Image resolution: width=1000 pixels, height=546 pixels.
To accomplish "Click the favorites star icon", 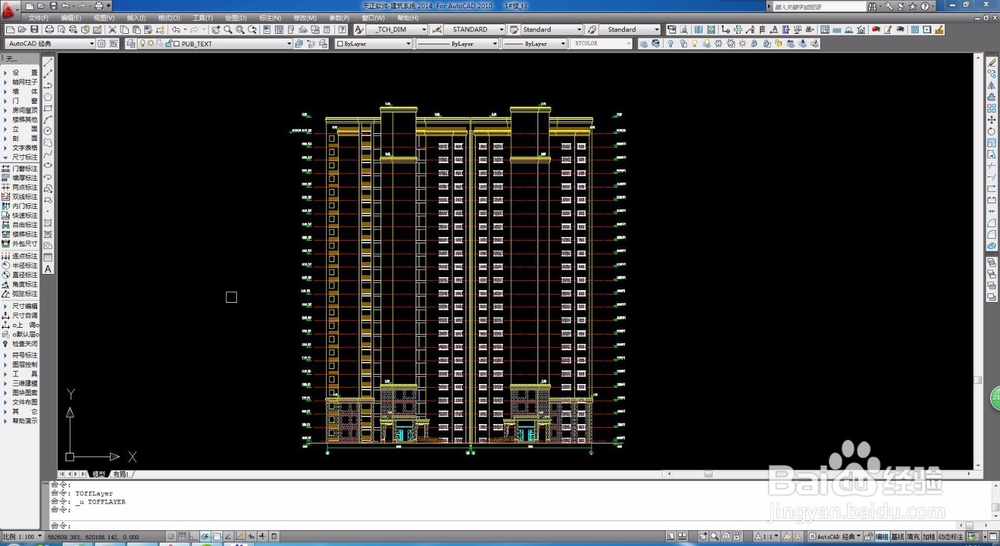I will tap(912, 6).
